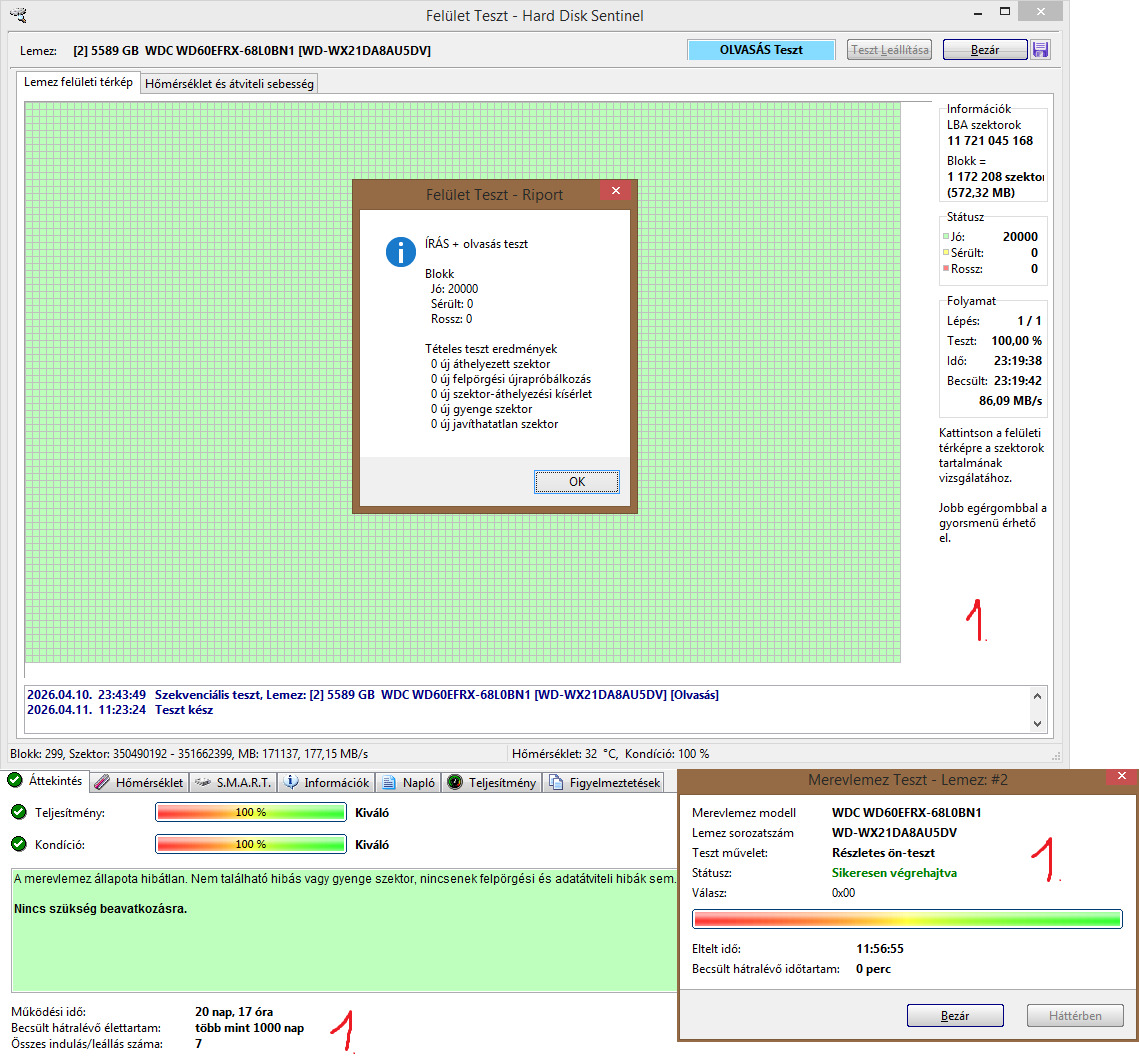1139x1062 pixels.
Task: Close the Felület Teszt - Riport dialog
Action: pos(615,190)
